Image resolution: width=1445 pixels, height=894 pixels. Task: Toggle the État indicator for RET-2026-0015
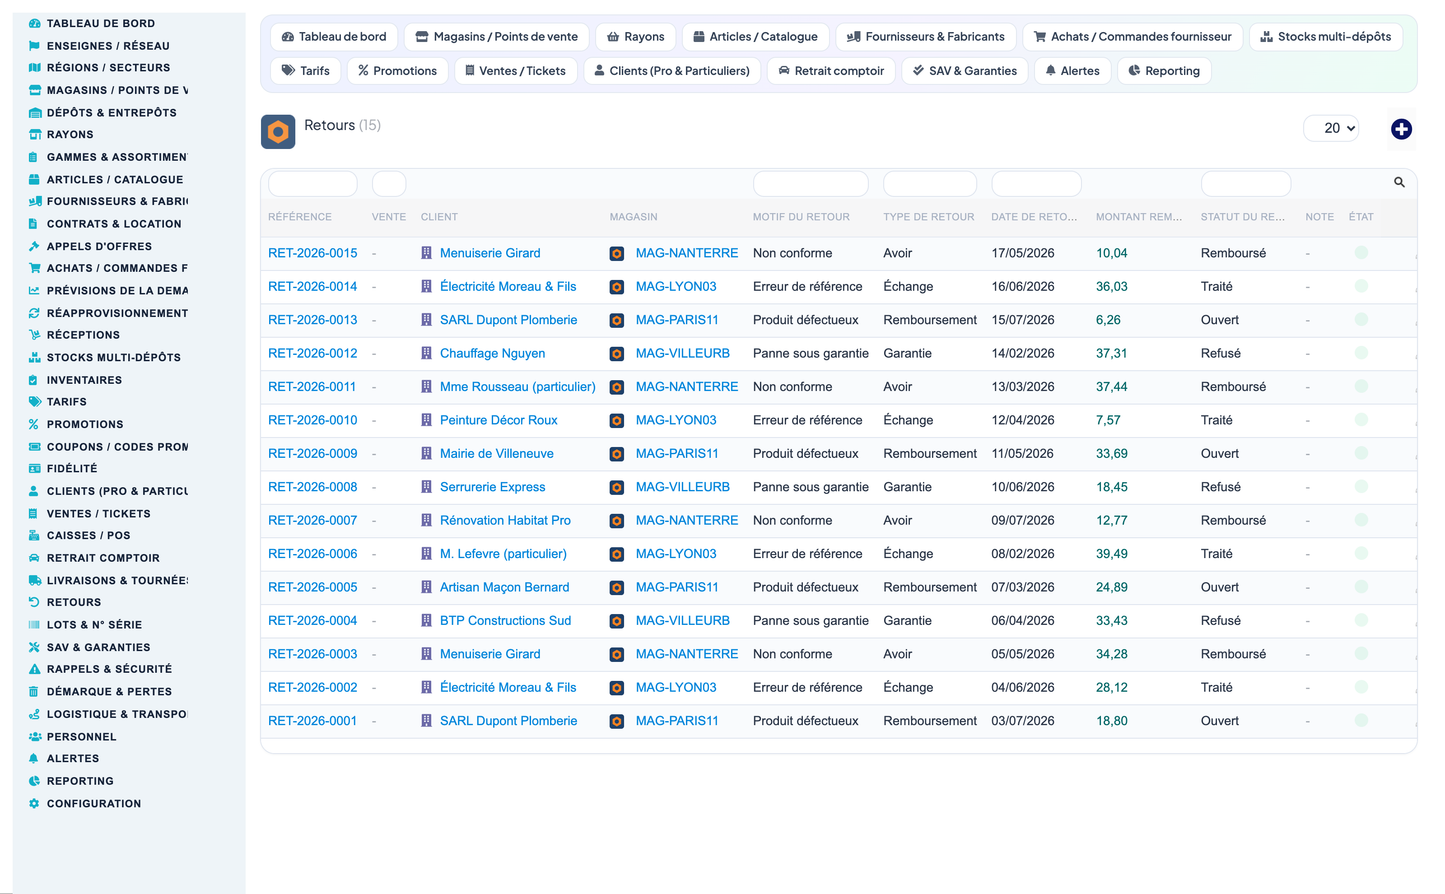1361,253
